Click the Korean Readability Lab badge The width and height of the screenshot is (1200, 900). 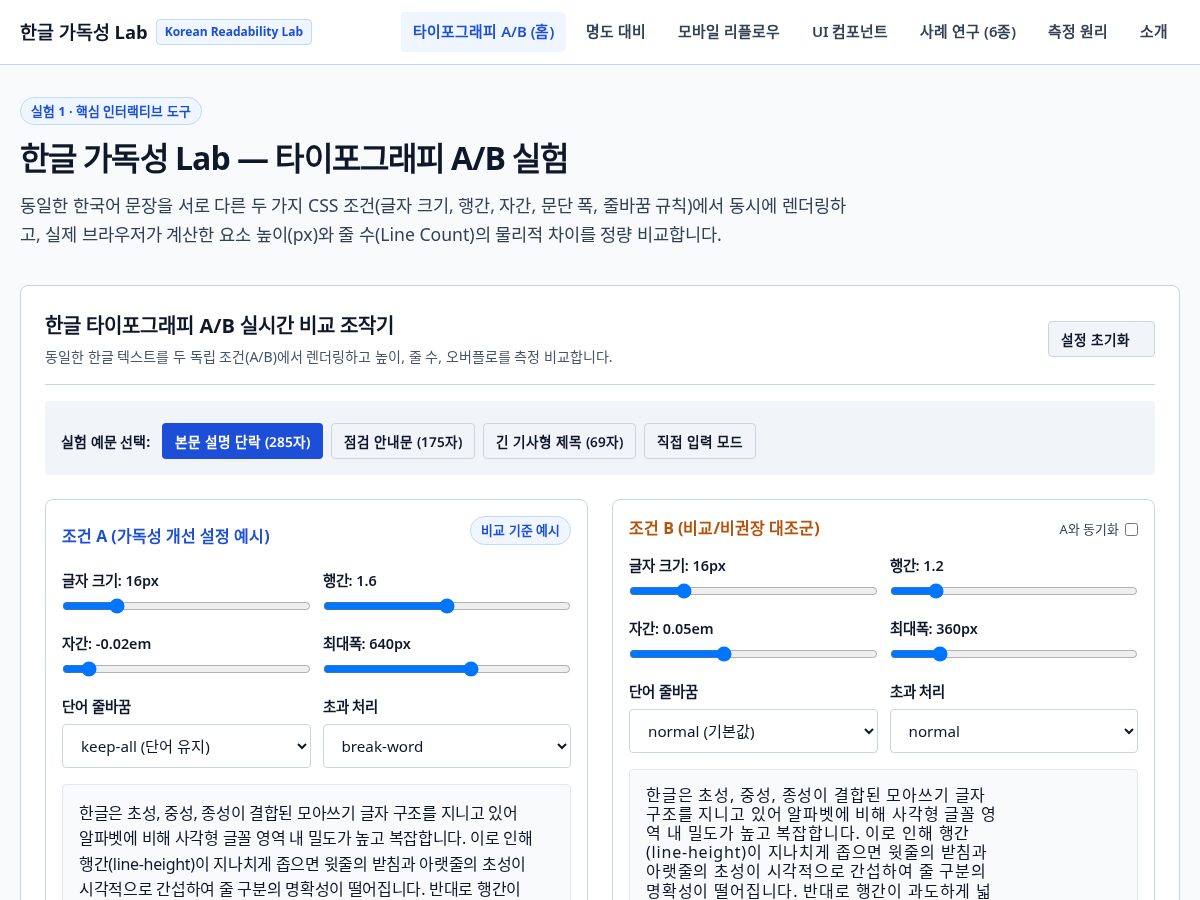tap(234, 32)
